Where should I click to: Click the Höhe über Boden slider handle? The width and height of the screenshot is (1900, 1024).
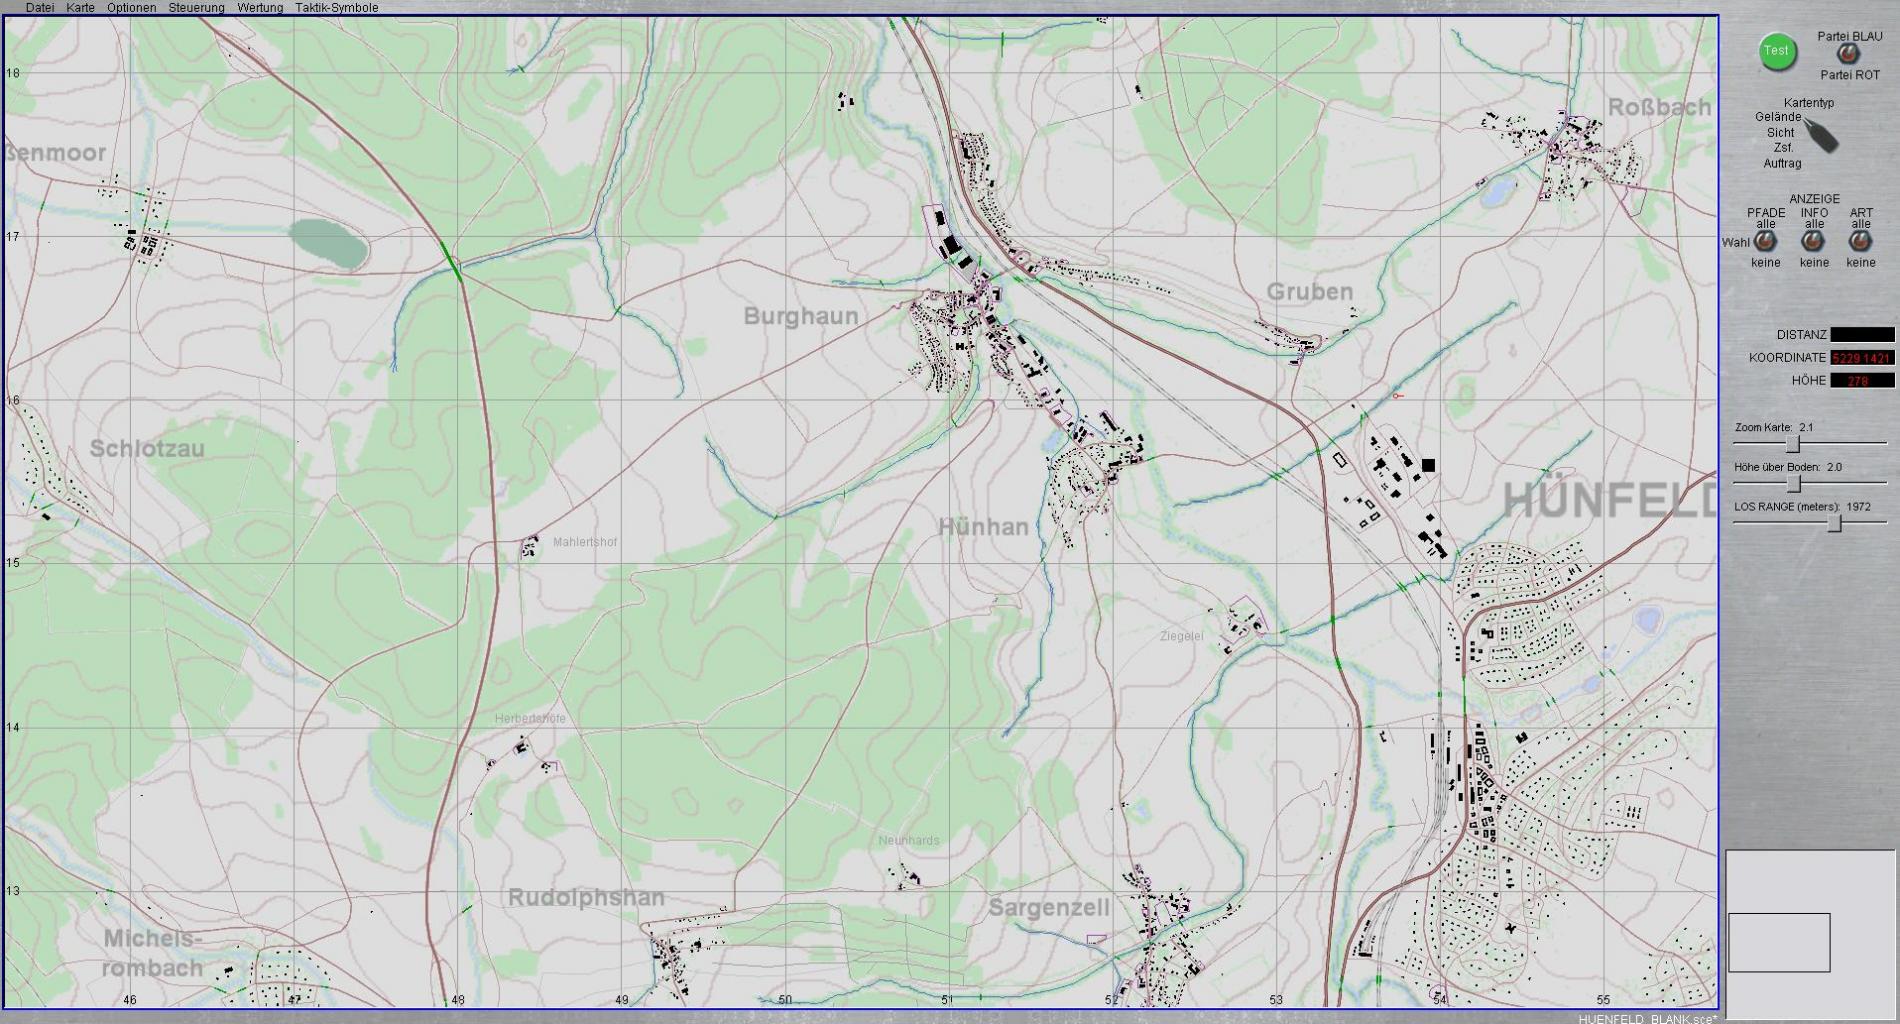[1794, 484]
